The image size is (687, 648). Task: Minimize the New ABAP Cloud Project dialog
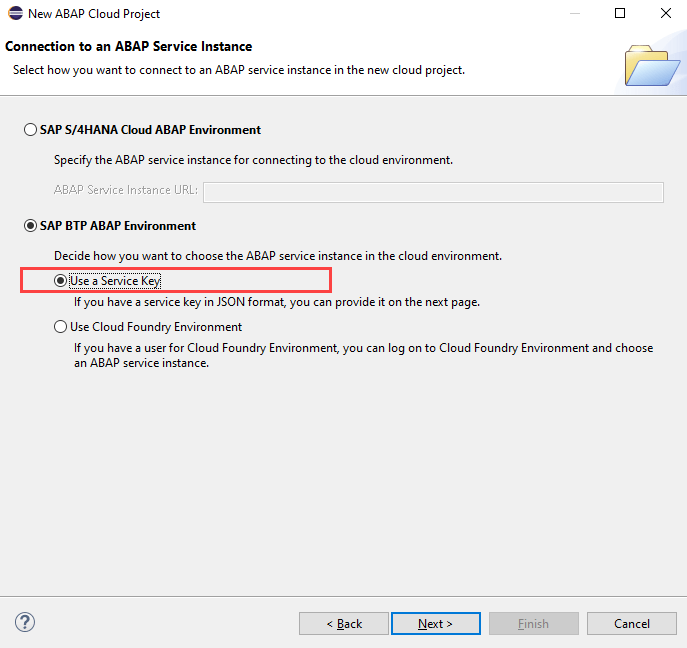point(573,14)
